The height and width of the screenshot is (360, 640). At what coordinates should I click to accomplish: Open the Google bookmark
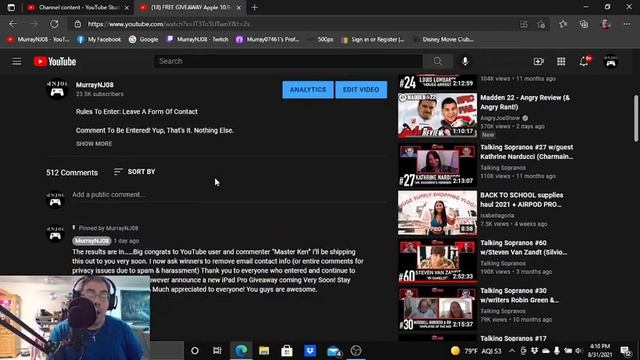coord(144,40)
